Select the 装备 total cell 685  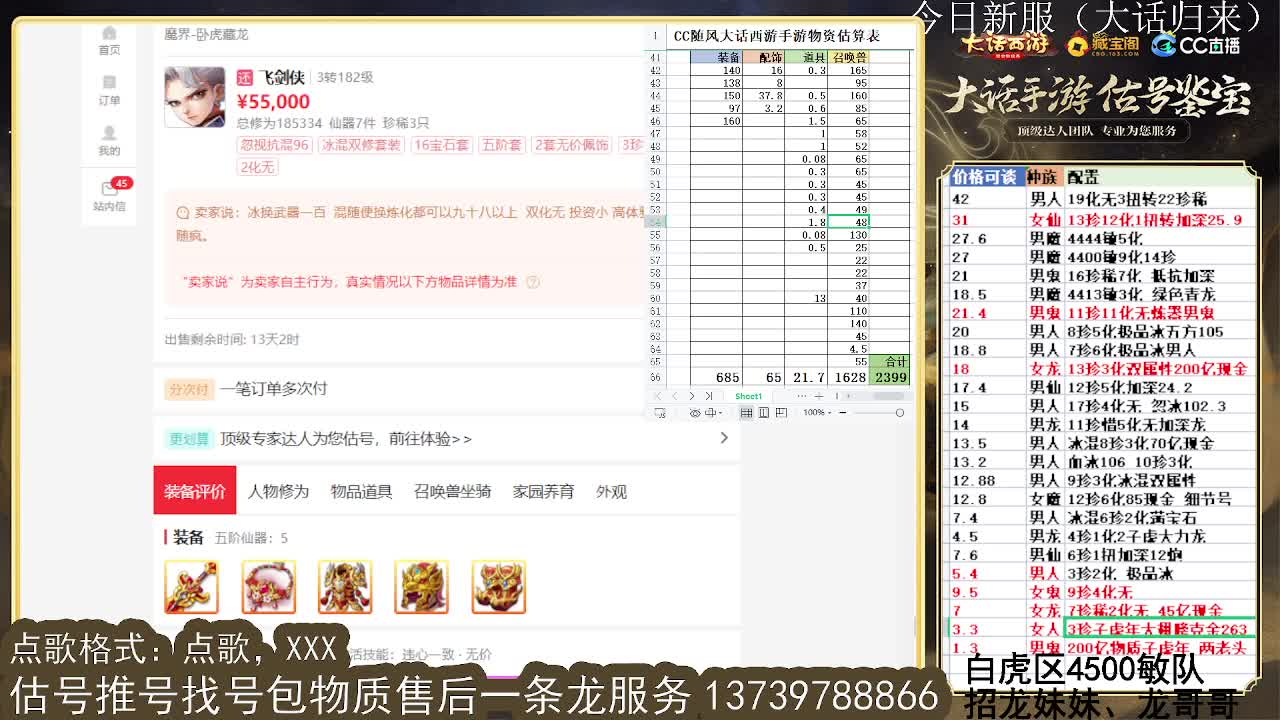point(716,377)
